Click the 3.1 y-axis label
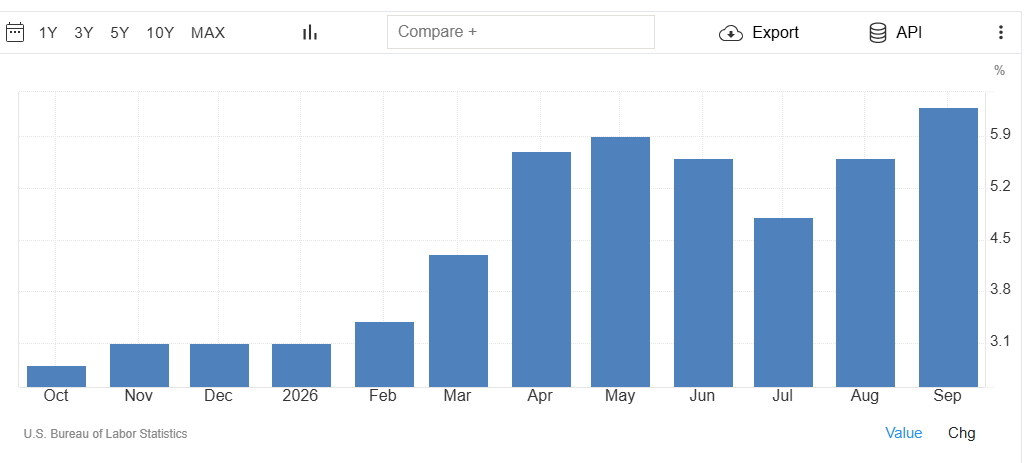Viewport: 1028px width, 463px height. tap(1000, 341)
